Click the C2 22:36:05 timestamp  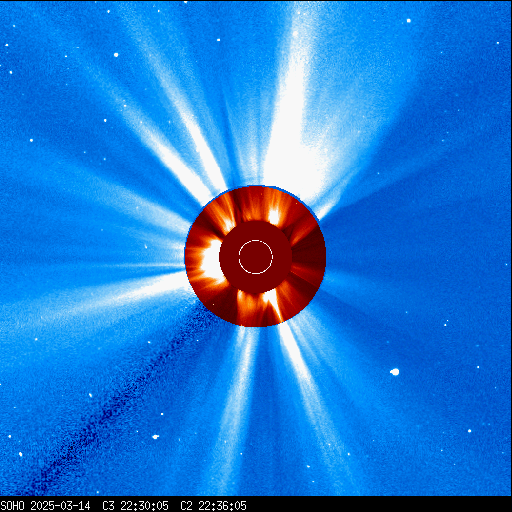pyautogui.click(x=213, y=506)
